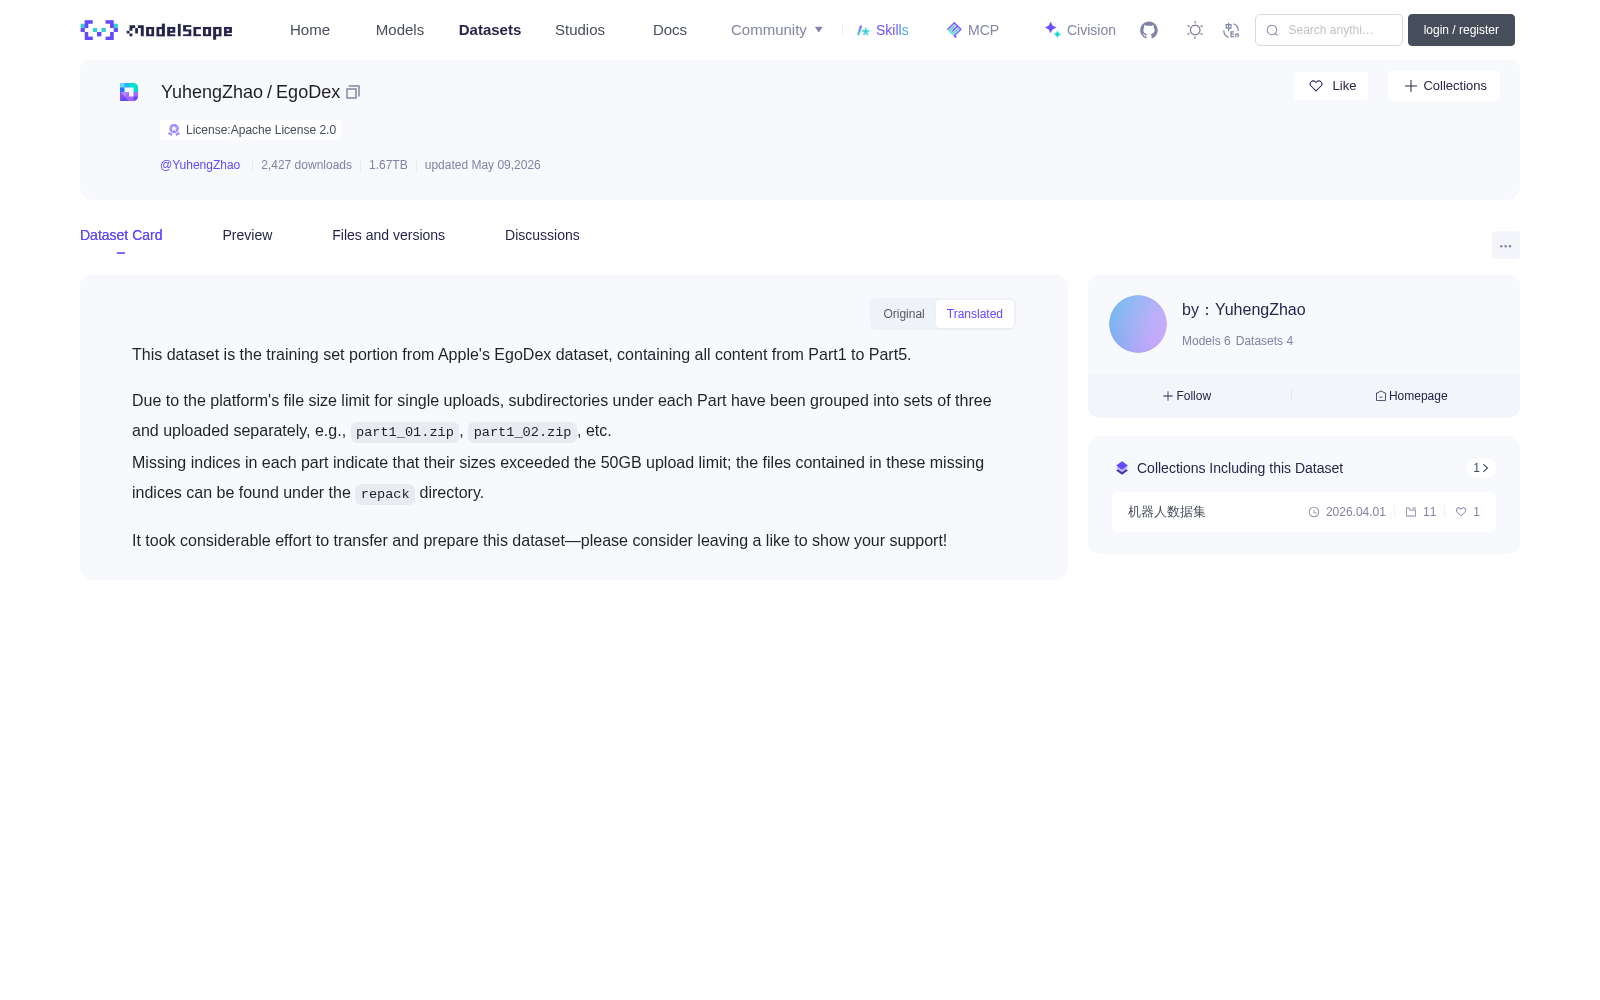Open the by: YuhengZhao author name
The height and width of the screenshot is (1000, 1600).
pyautogui.click(x=1243, y=310)
